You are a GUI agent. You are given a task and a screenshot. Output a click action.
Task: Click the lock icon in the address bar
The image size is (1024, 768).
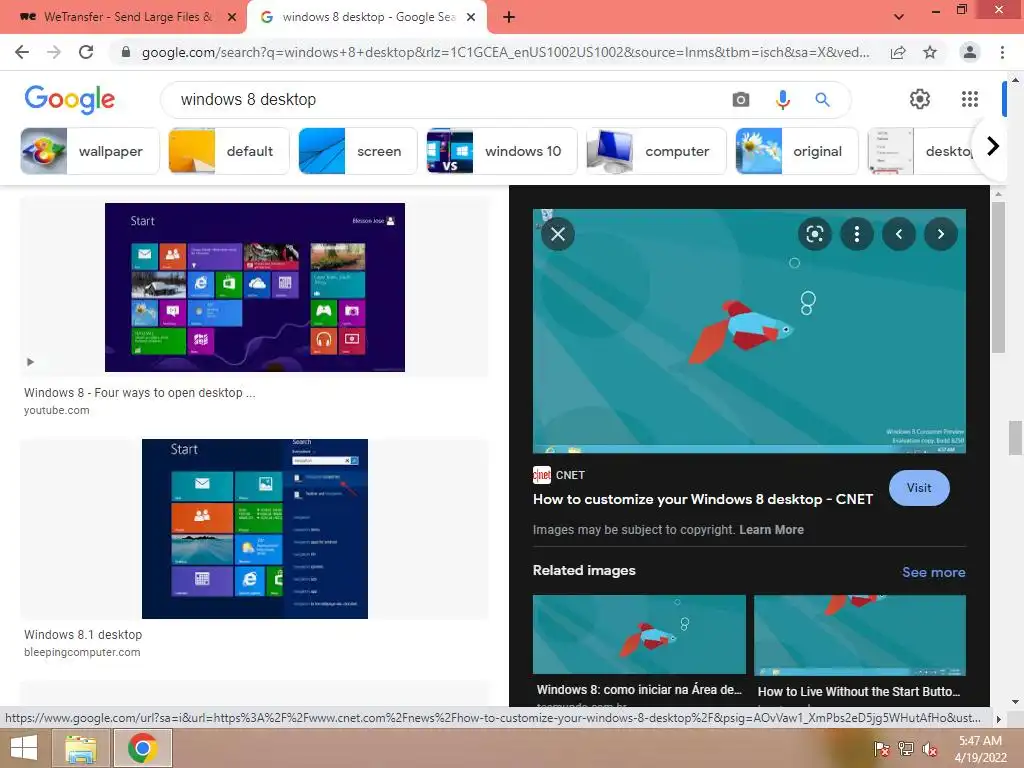126,52
